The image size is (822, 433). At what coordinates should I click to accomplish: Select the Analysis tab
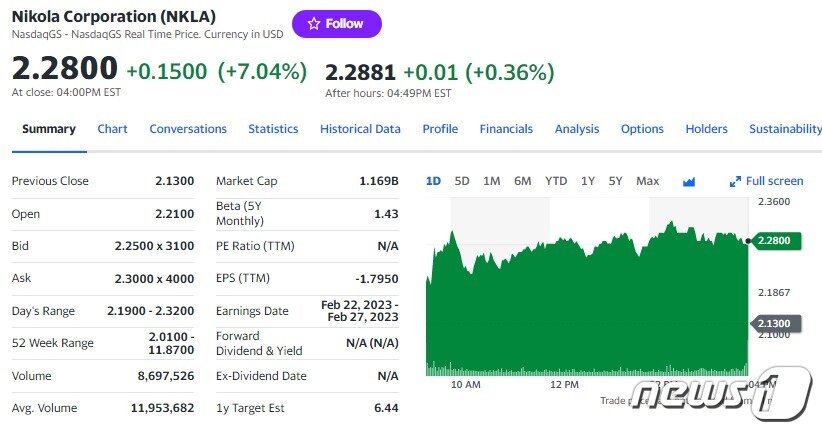tap(577, 129)
